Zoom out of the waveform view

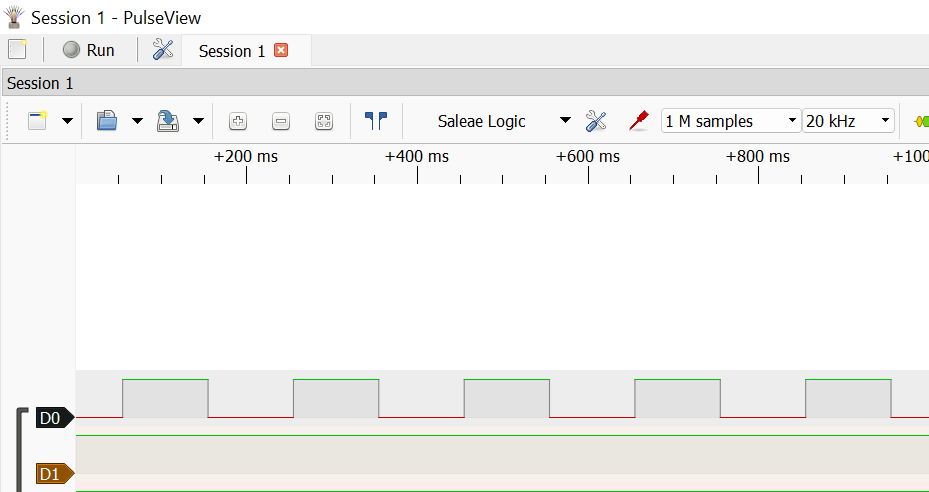click(281, 121)
